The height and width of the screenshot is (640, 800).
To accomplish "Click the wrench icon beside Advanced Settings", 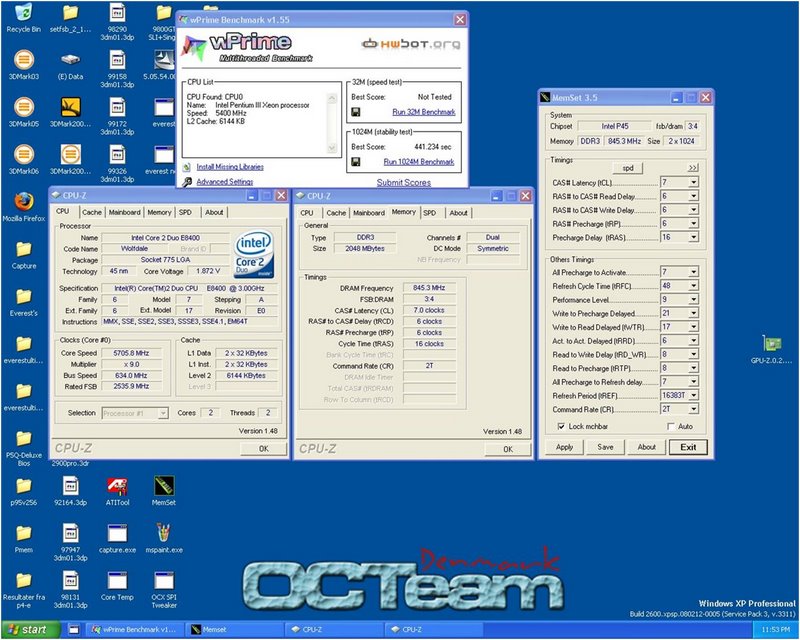I will (x=187, y=182).
